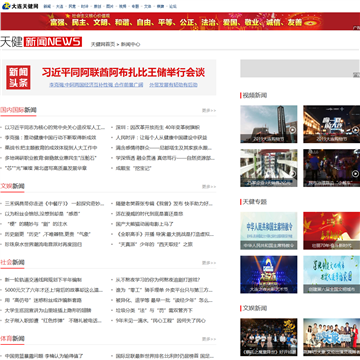Play the night crowd scene video
360x360 pixels.
331,168
